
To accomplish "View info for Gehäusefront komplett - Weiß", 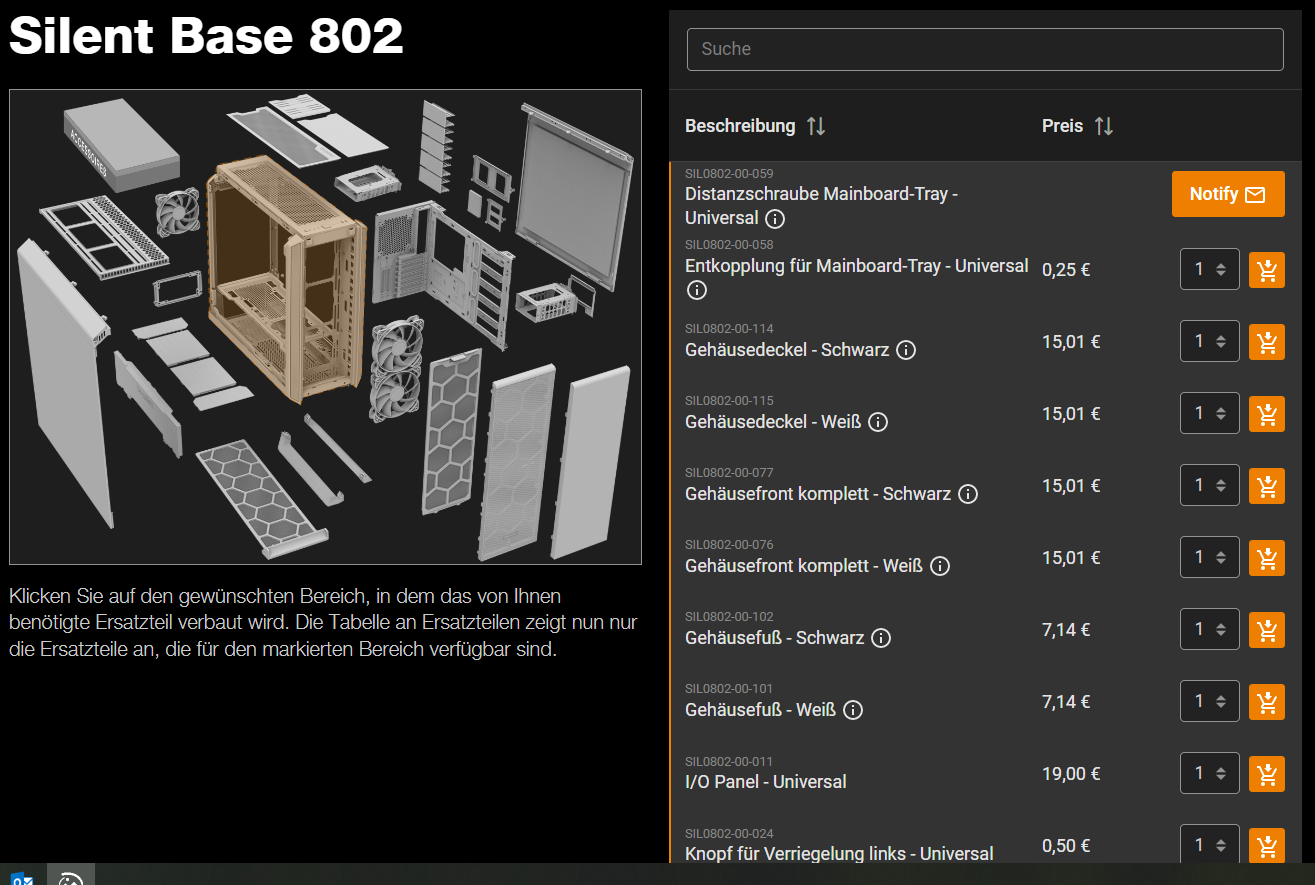I will (940, 566).
